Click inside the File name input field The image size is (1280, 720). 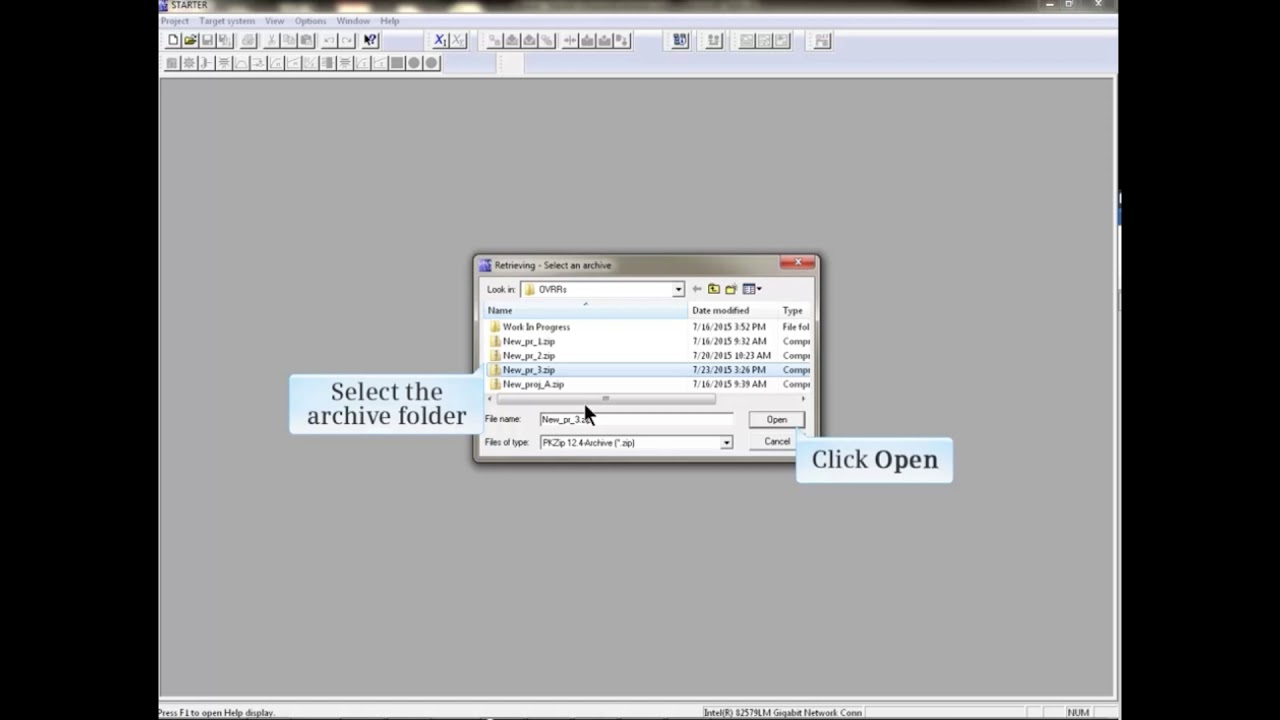tap(636, 420)
